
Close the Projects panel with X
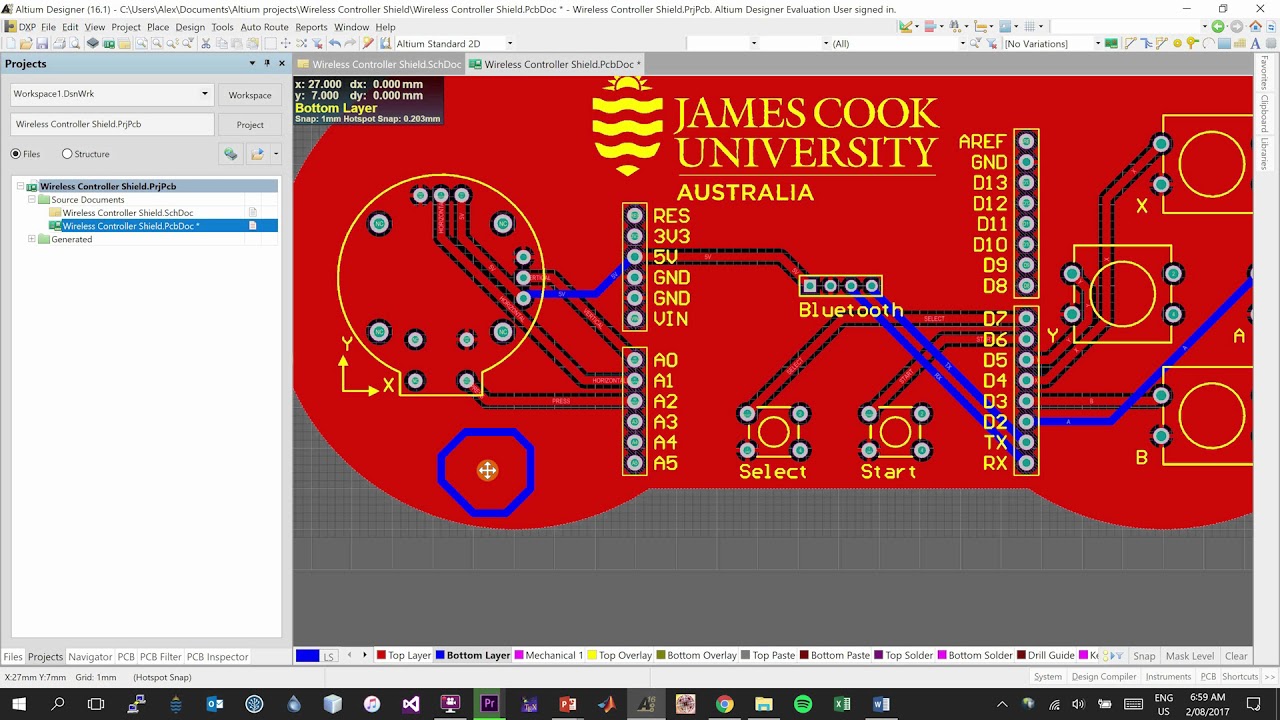281,63
